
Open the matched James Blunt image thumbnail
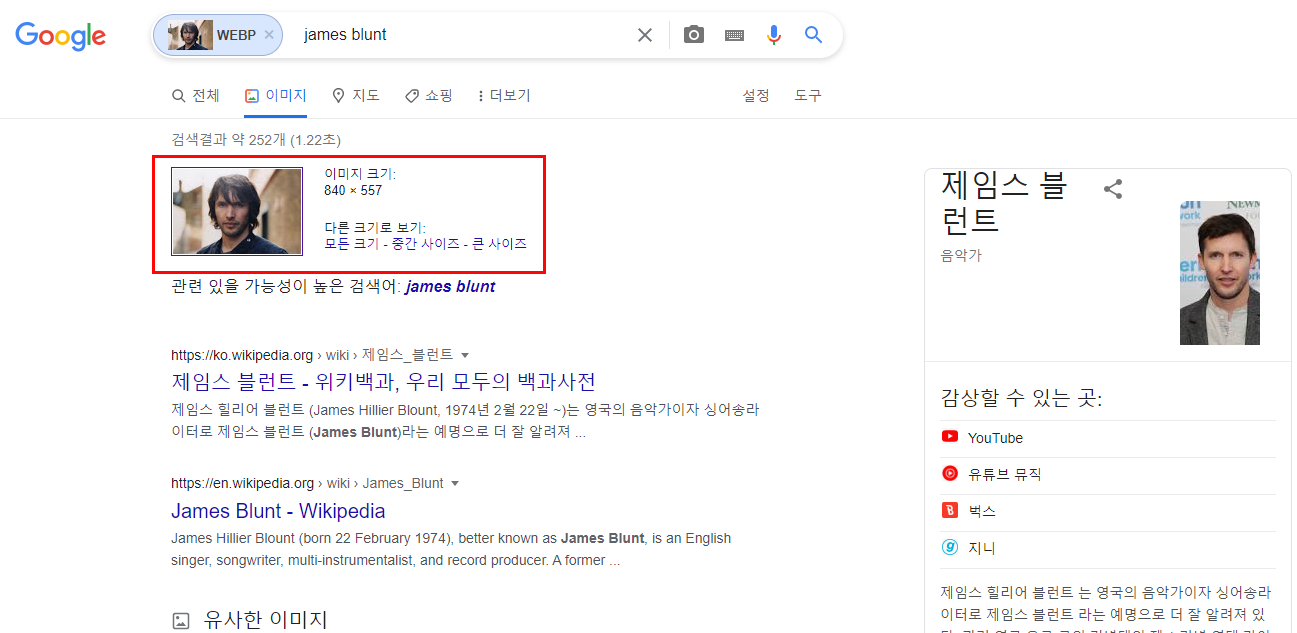coord(237,211)
